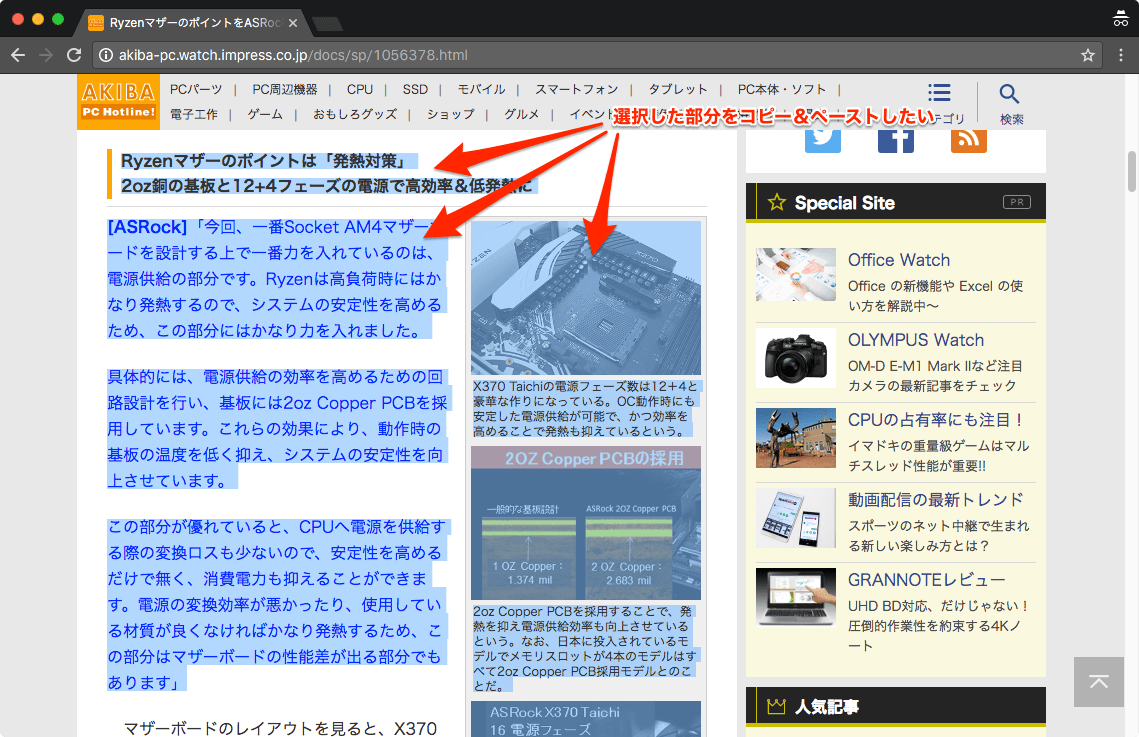The width and height of the screenshot is (1139, 737).
Task: View site information icon in address bar
Action: [106, 55]
